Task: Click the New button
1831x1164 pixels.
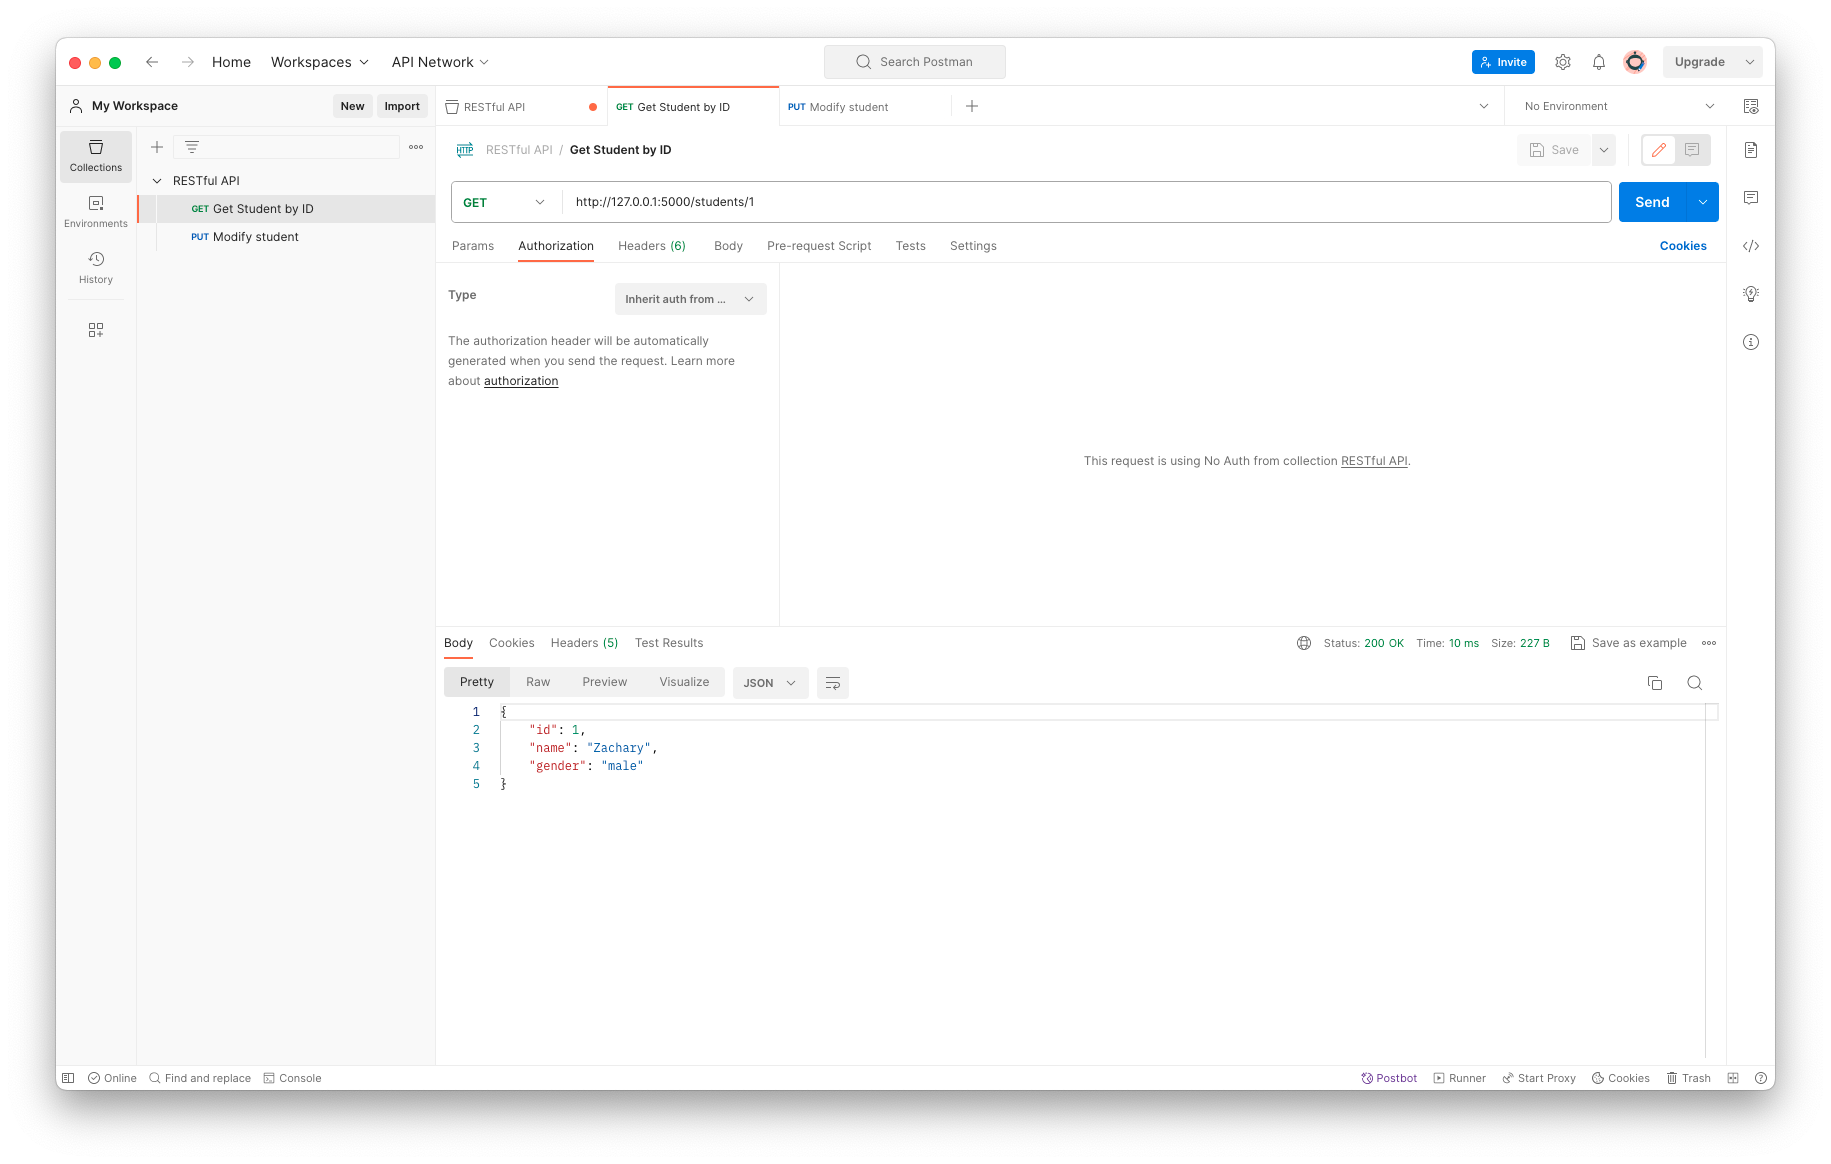Action: [352, 106]
